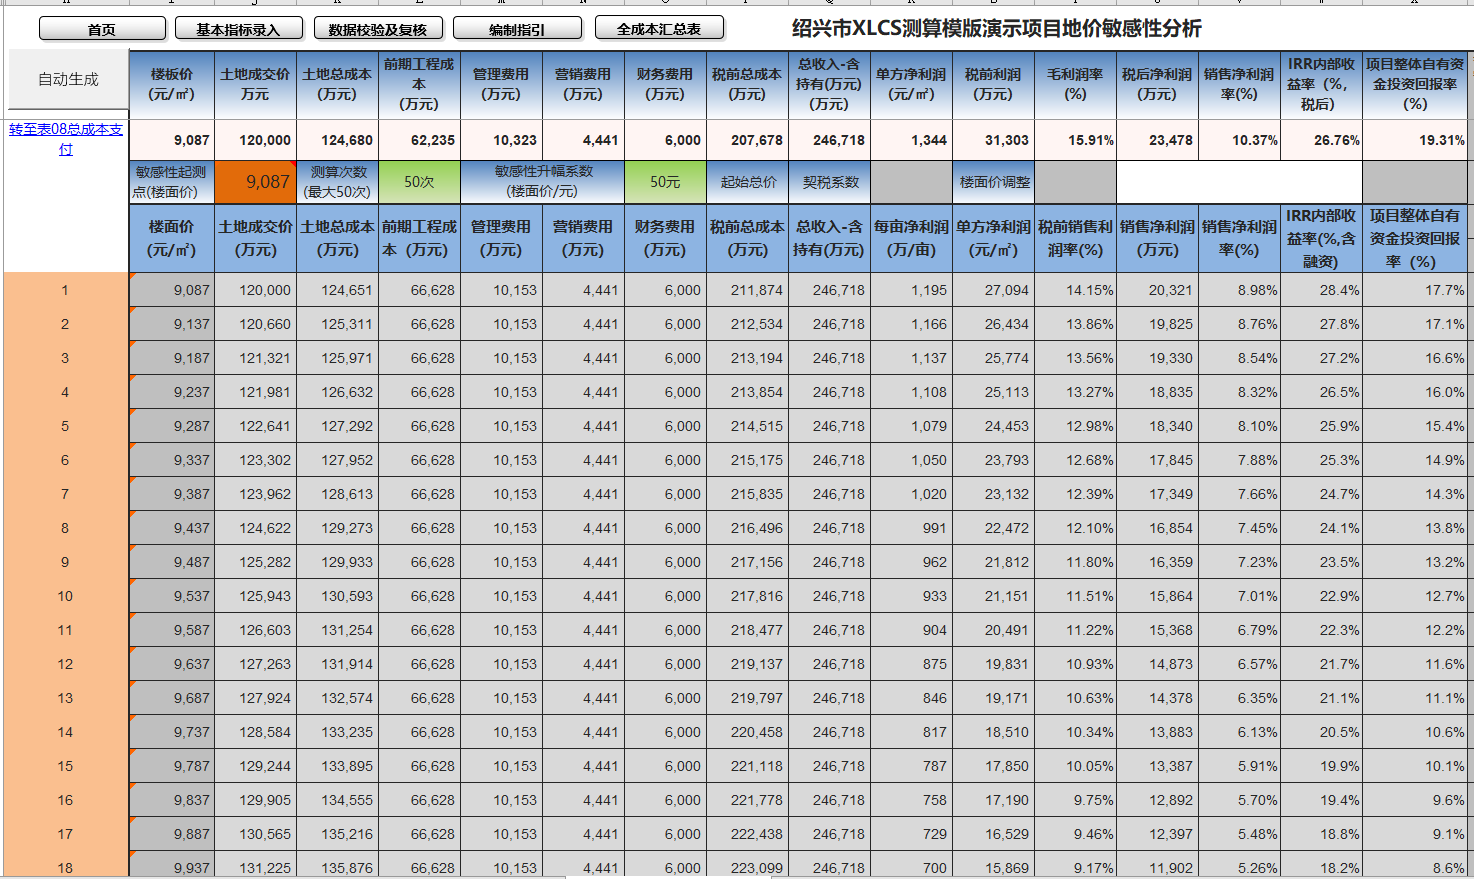Select the green 50元 升幅系数 cell
This screenshot has width=1474, height=879.
[x=665, y=182]
